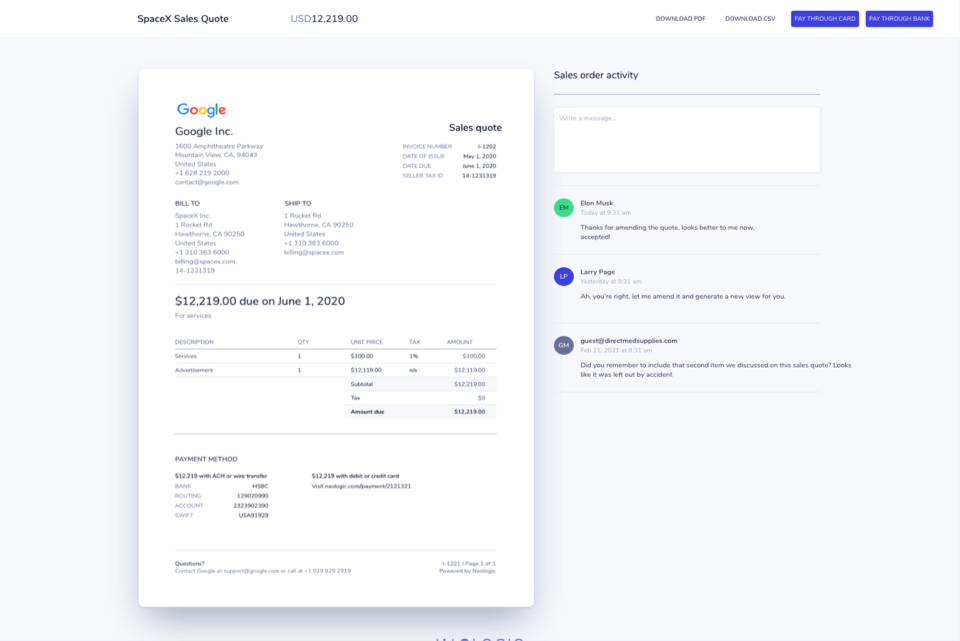Image resolution: width=960 pixels, height=641 pixels.
Task: Click 'UNIT PRICE' column header
Action: (367, 342)
